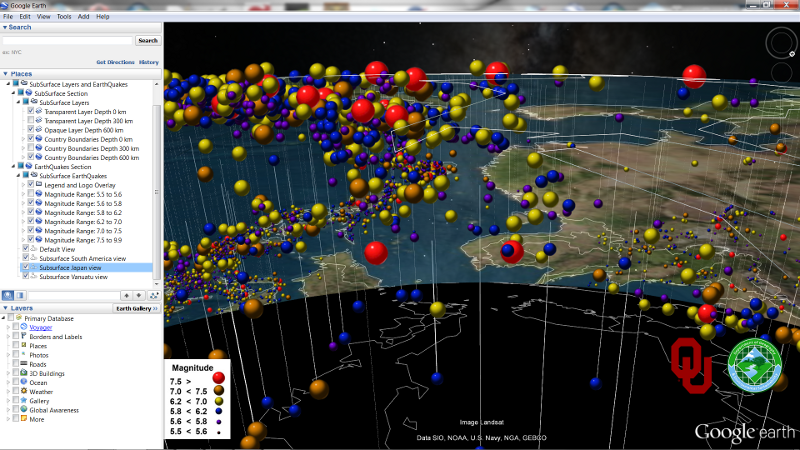Viewport: 800px width, 450px height.
Task: Collapse the EarthQuakes Section node
Action: 13,166
